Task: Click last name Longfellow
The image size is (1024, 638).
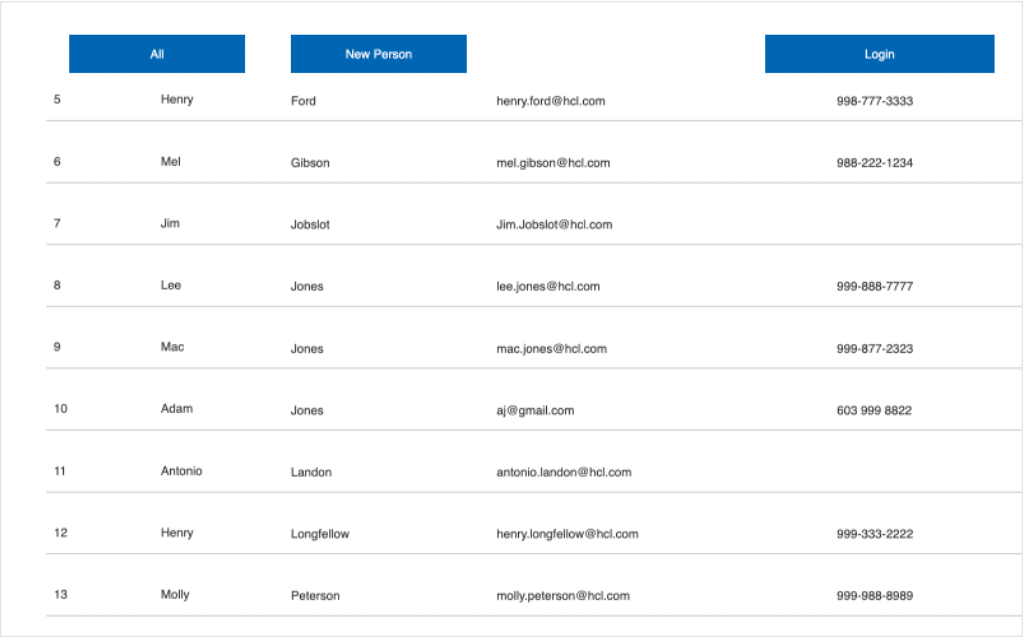Action: pos(320,534)
